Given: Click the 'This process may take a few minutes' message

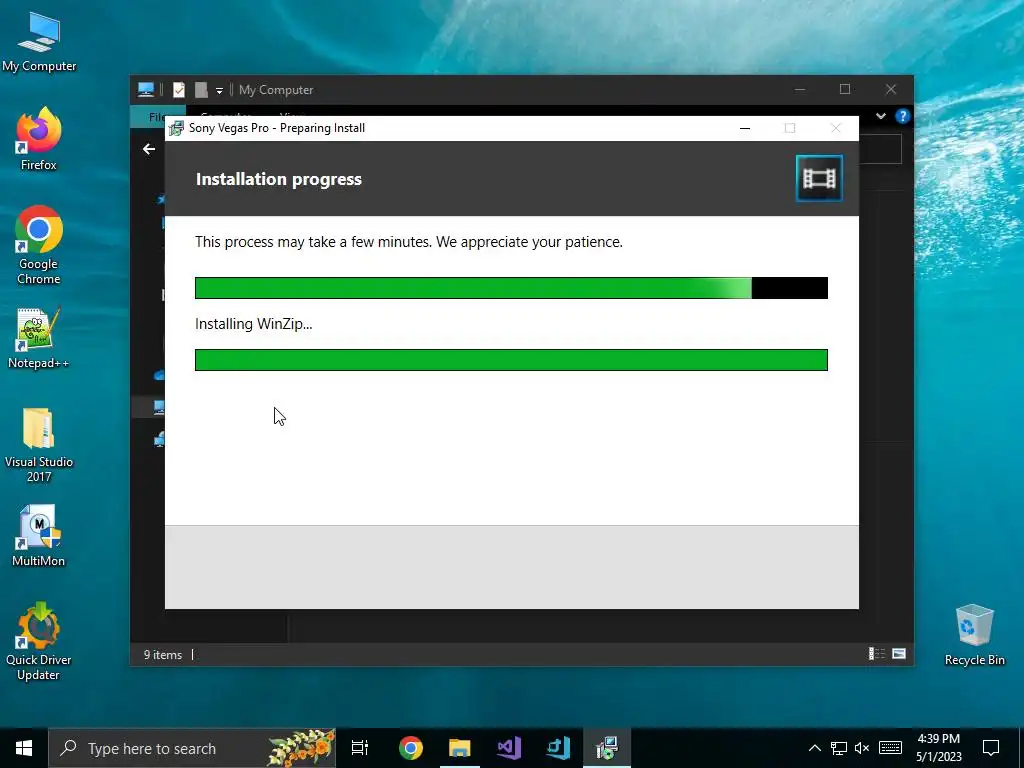Looking at the screenshot, I should pyautogui.click(x=409, y=242).
